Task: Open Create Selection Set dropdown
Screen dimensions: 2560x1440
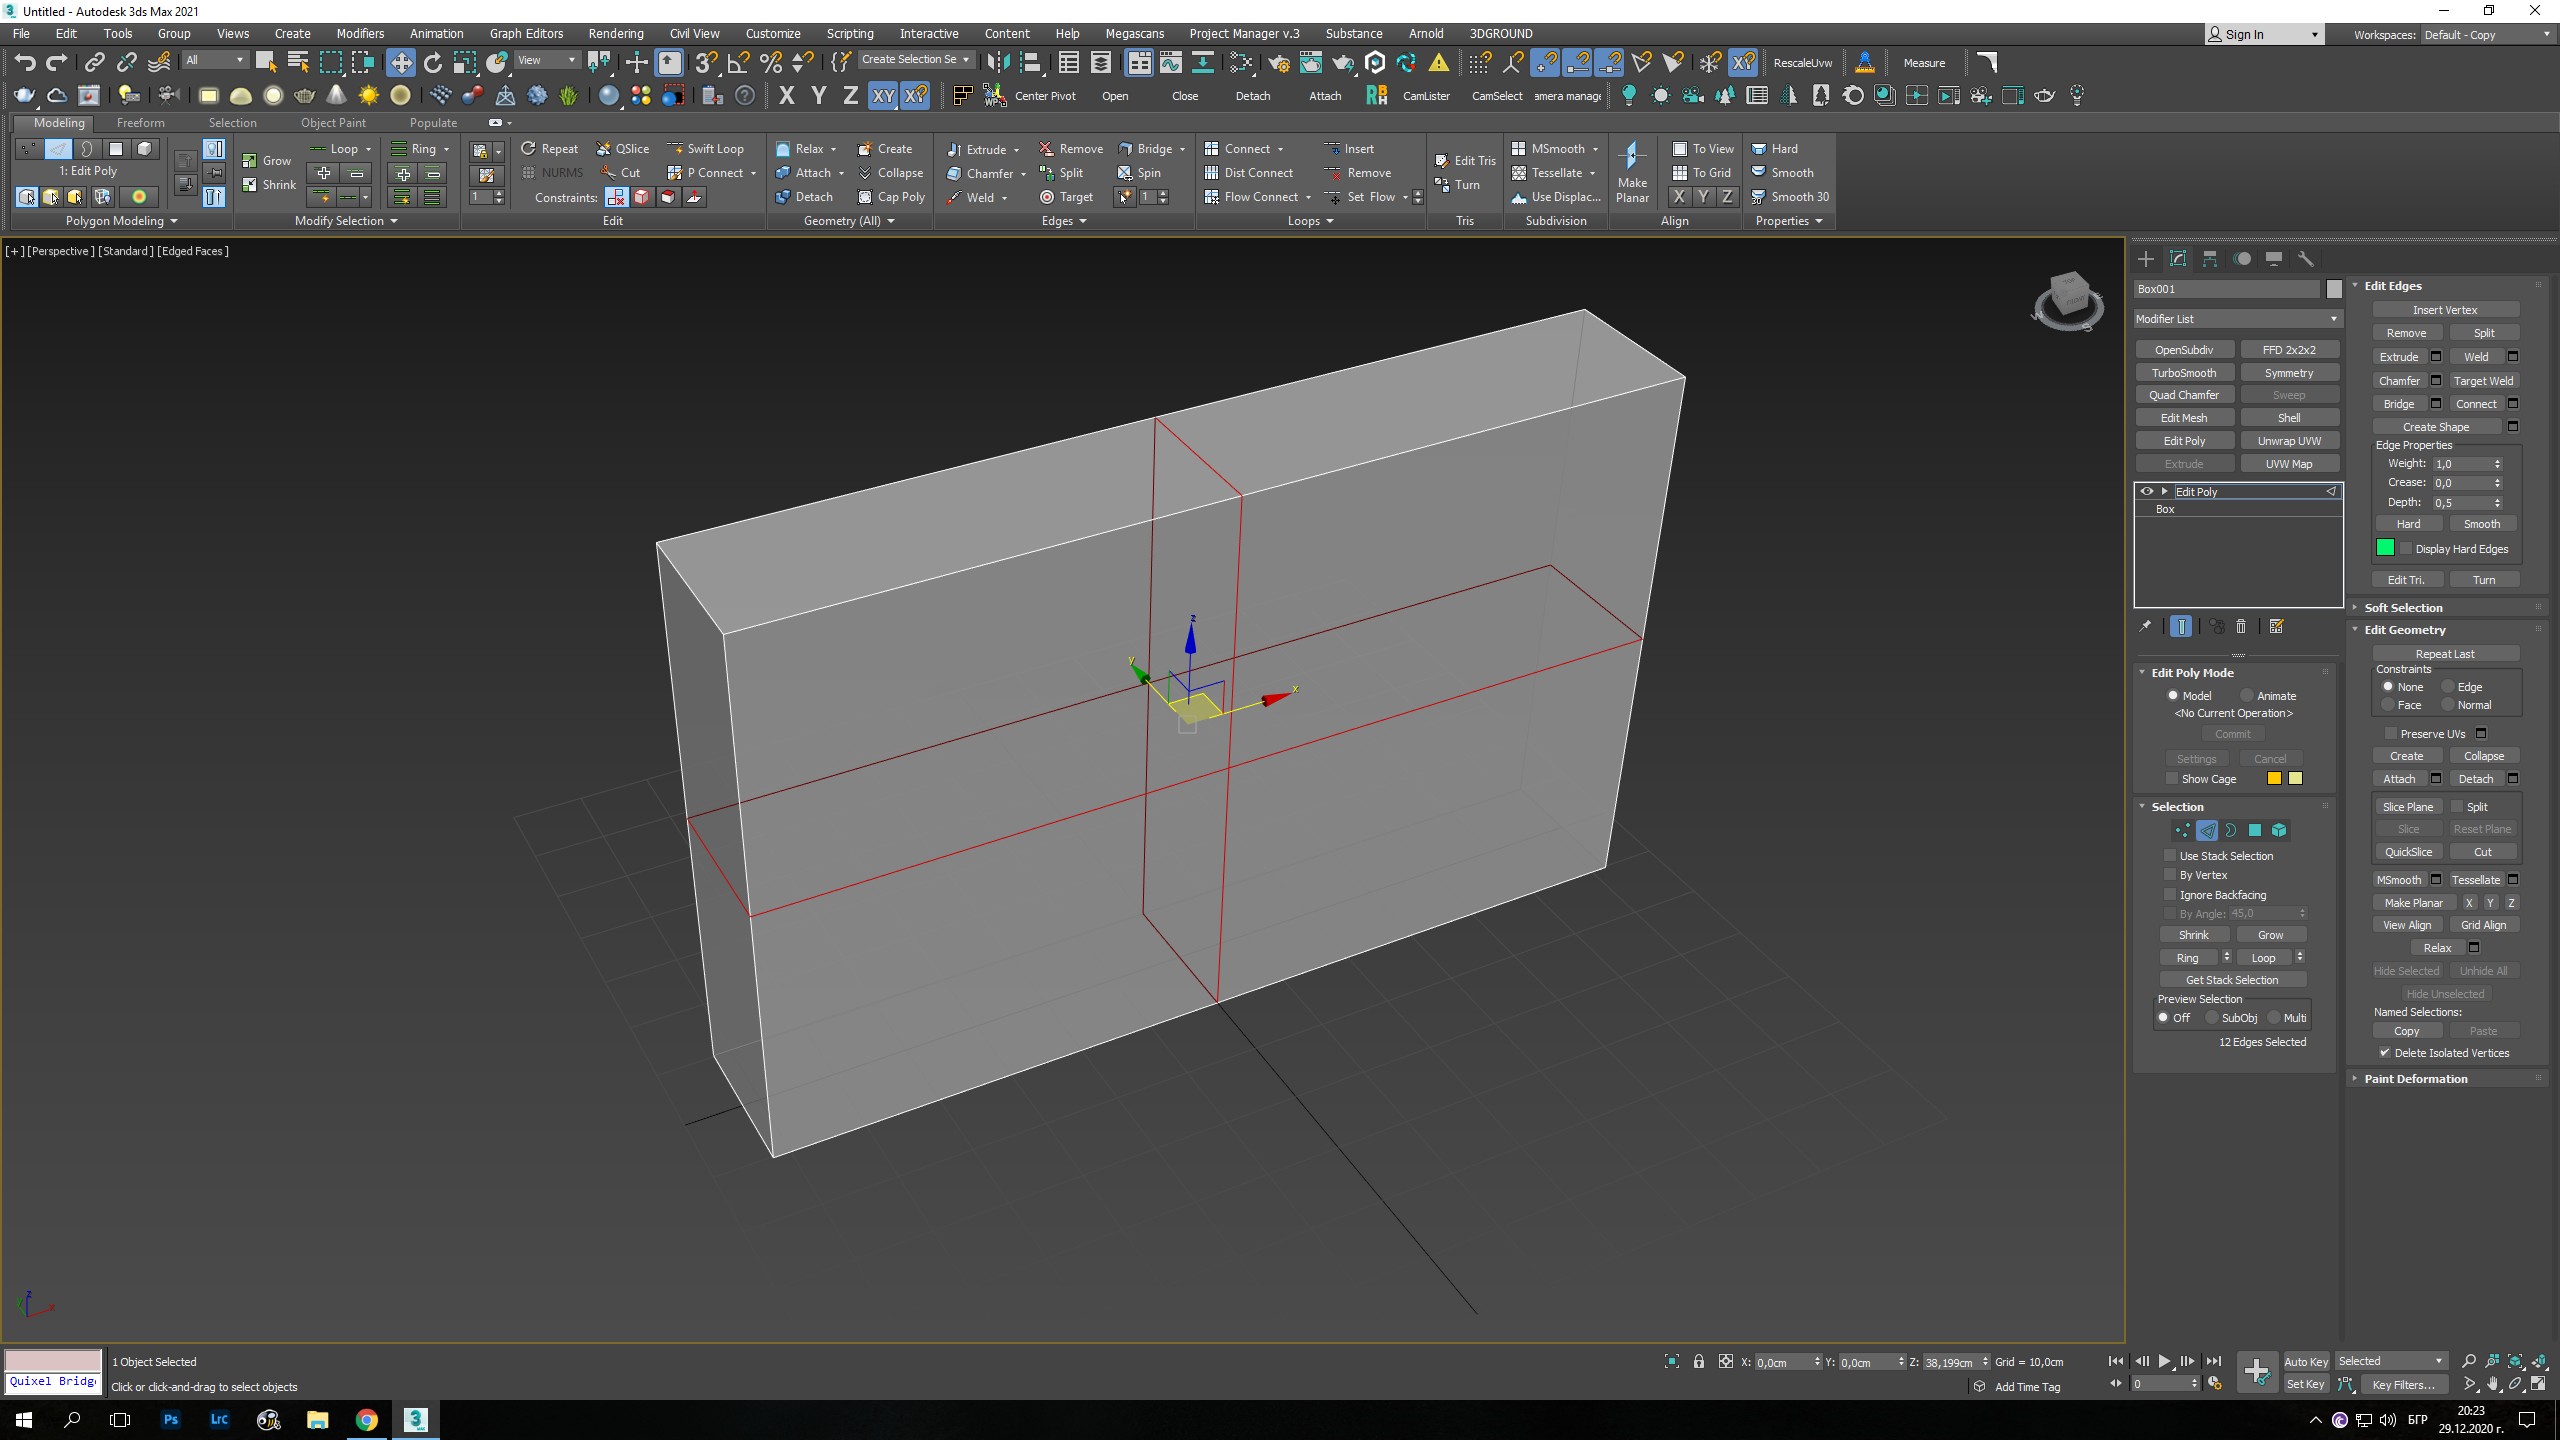Action: pyautogui.click(x=915, y=60)
